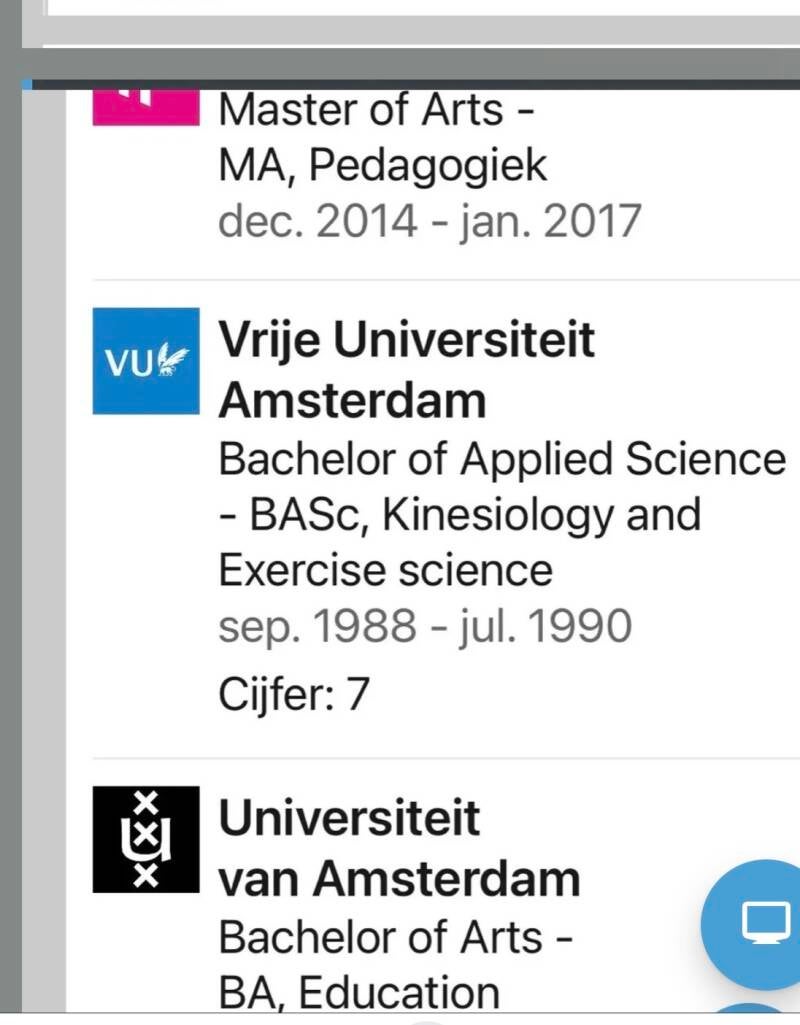800x1025 pixels.
Task: Select the 'Bachelor of Applied Science' line
Action: click(502, 459)
